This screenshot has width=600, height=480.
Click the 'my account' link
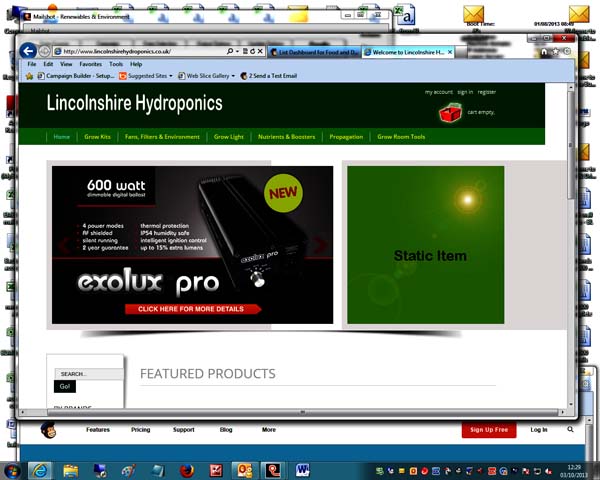point(439,92)
